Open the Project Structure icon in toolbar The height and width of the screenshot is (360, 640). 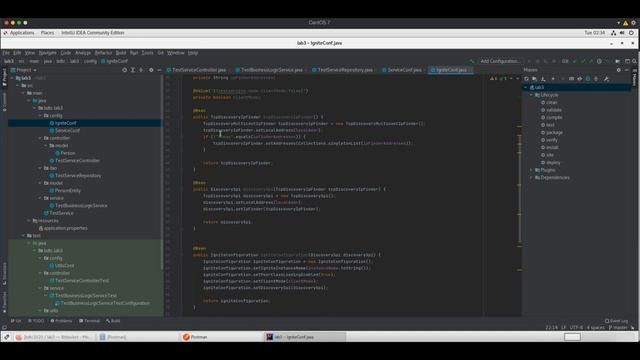point(618,61)
